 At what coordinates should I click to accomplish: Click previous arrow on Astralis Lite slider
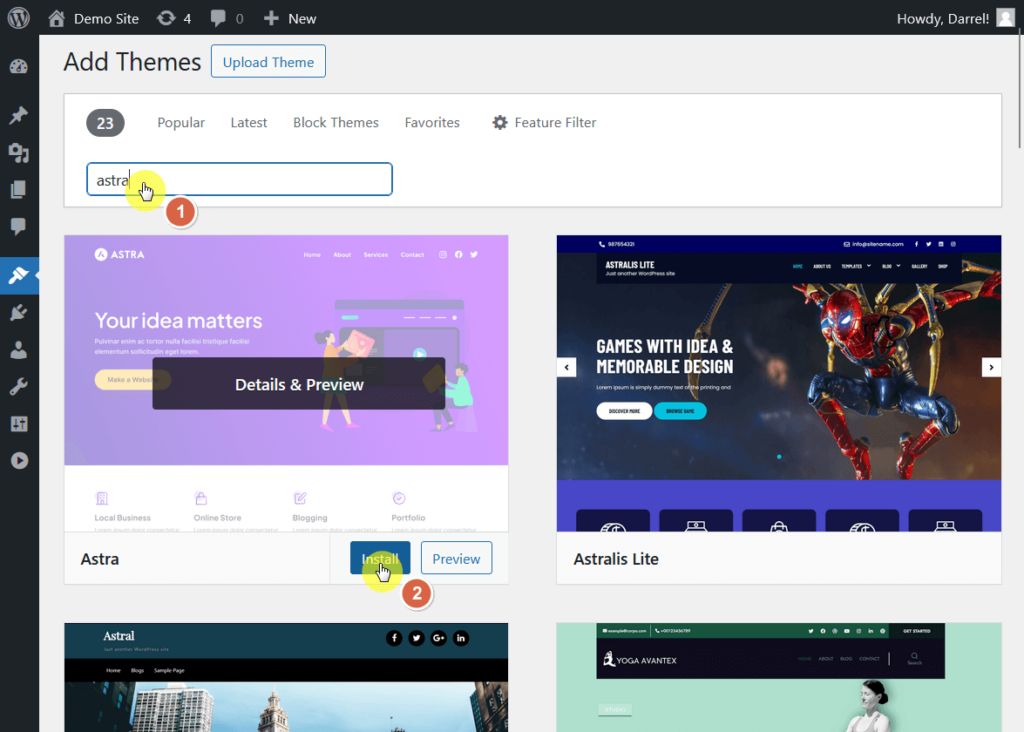pos(566,367)
